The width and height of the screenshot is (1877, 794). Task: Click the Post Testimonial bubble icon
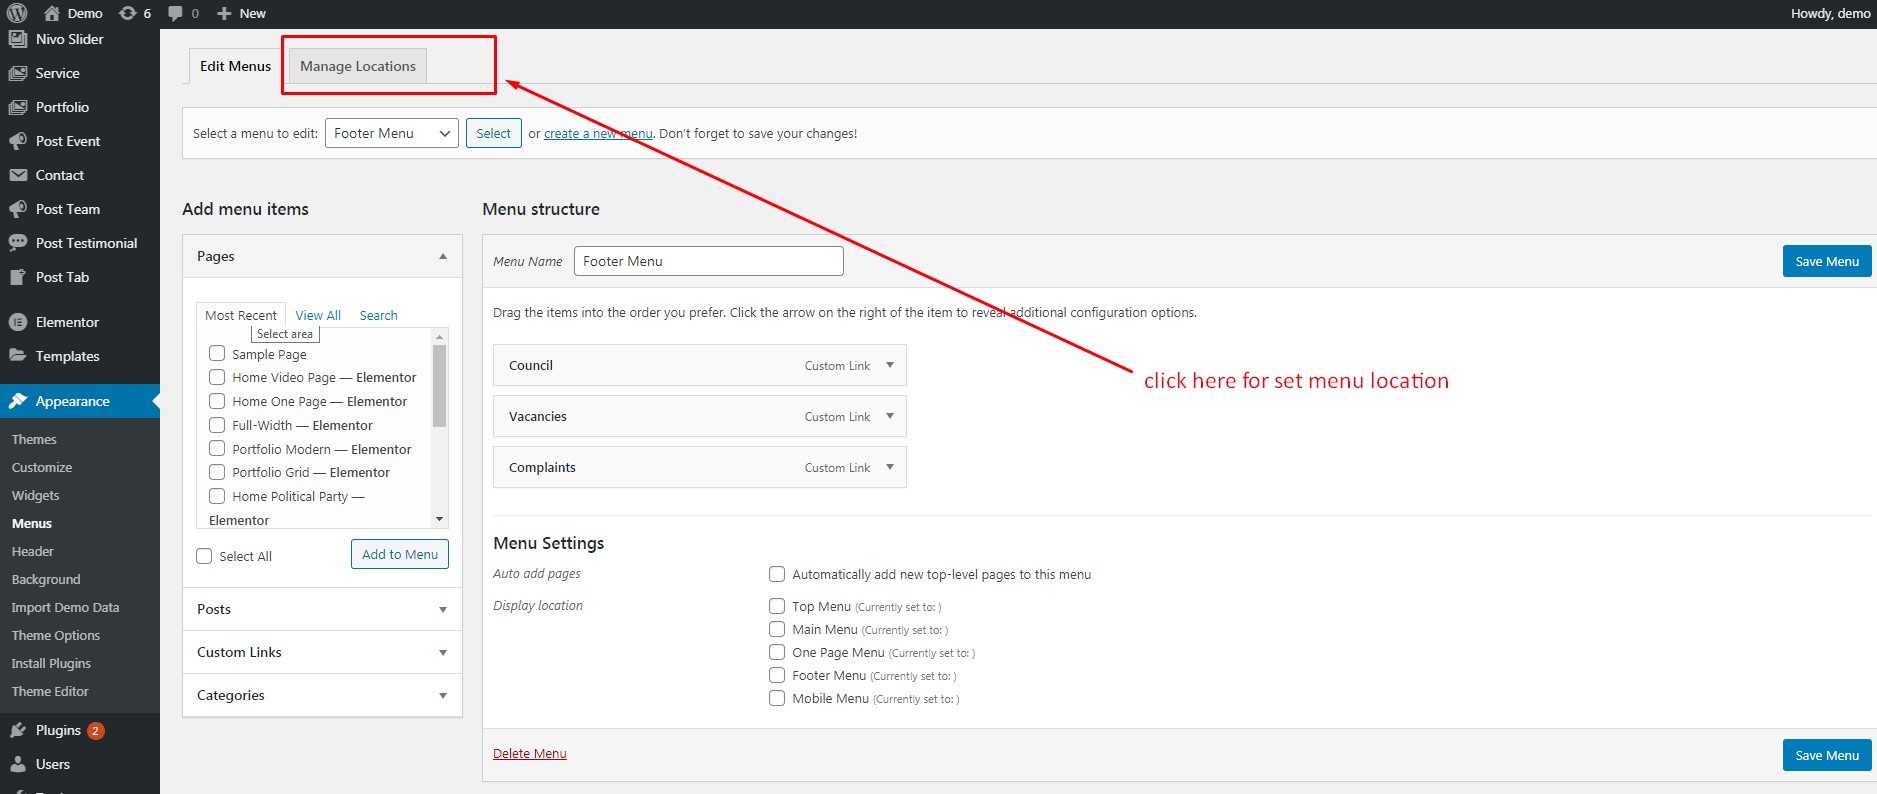pyautogui.click(x=18, y=243)
